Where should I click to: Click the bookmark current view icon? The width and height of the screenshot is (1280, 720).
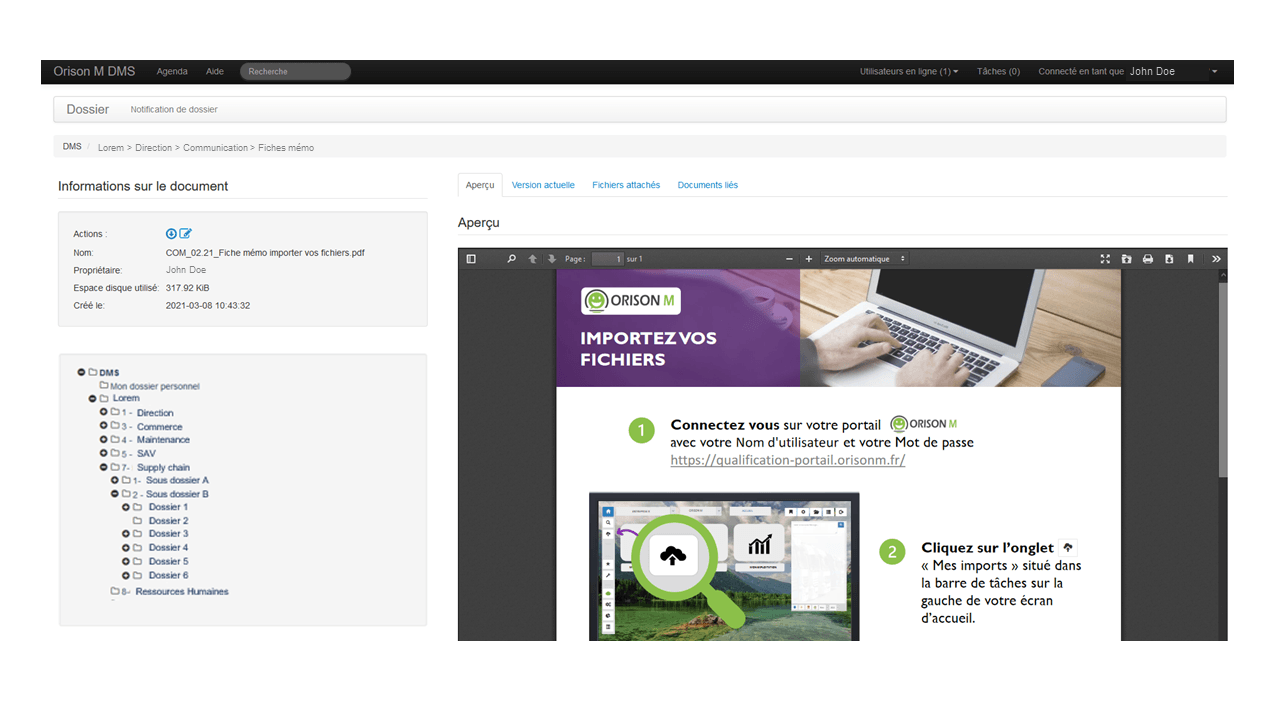(x=1190, y=259)
